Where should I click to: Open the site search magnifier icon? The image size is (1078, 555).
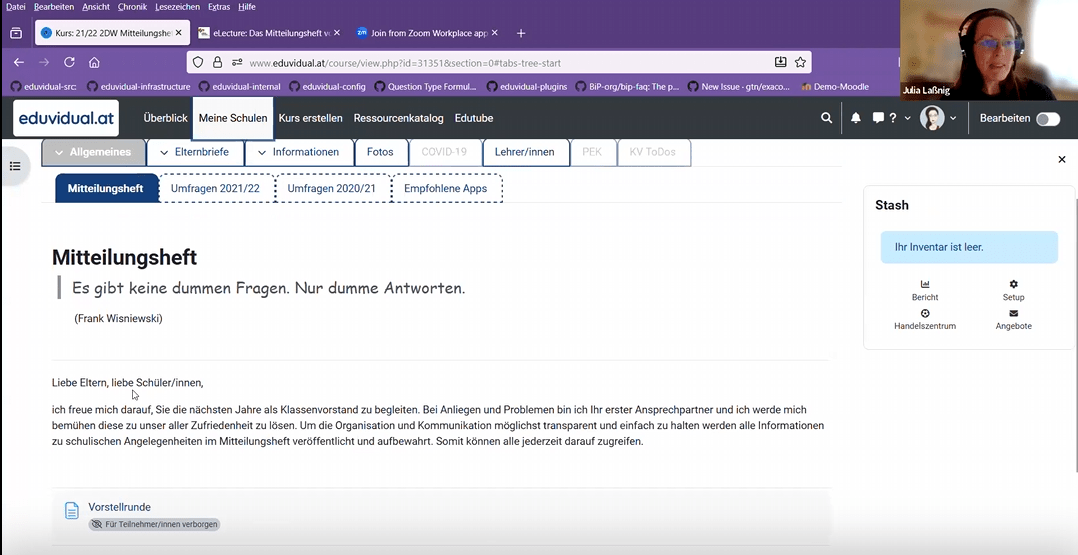coord(826,118)
